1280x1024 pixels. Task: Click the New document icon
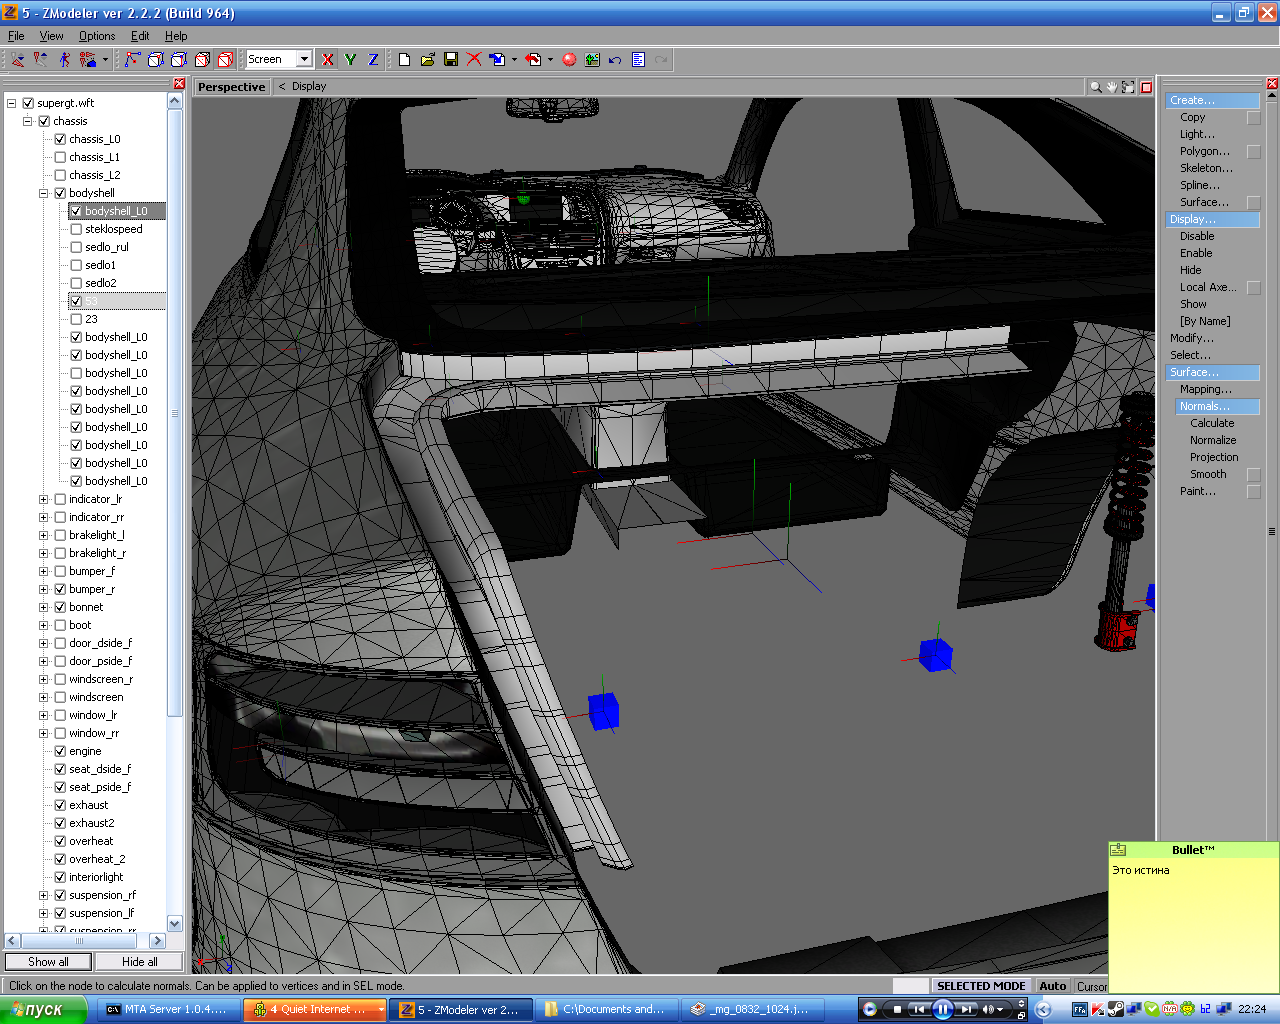(x=404, y=60)
